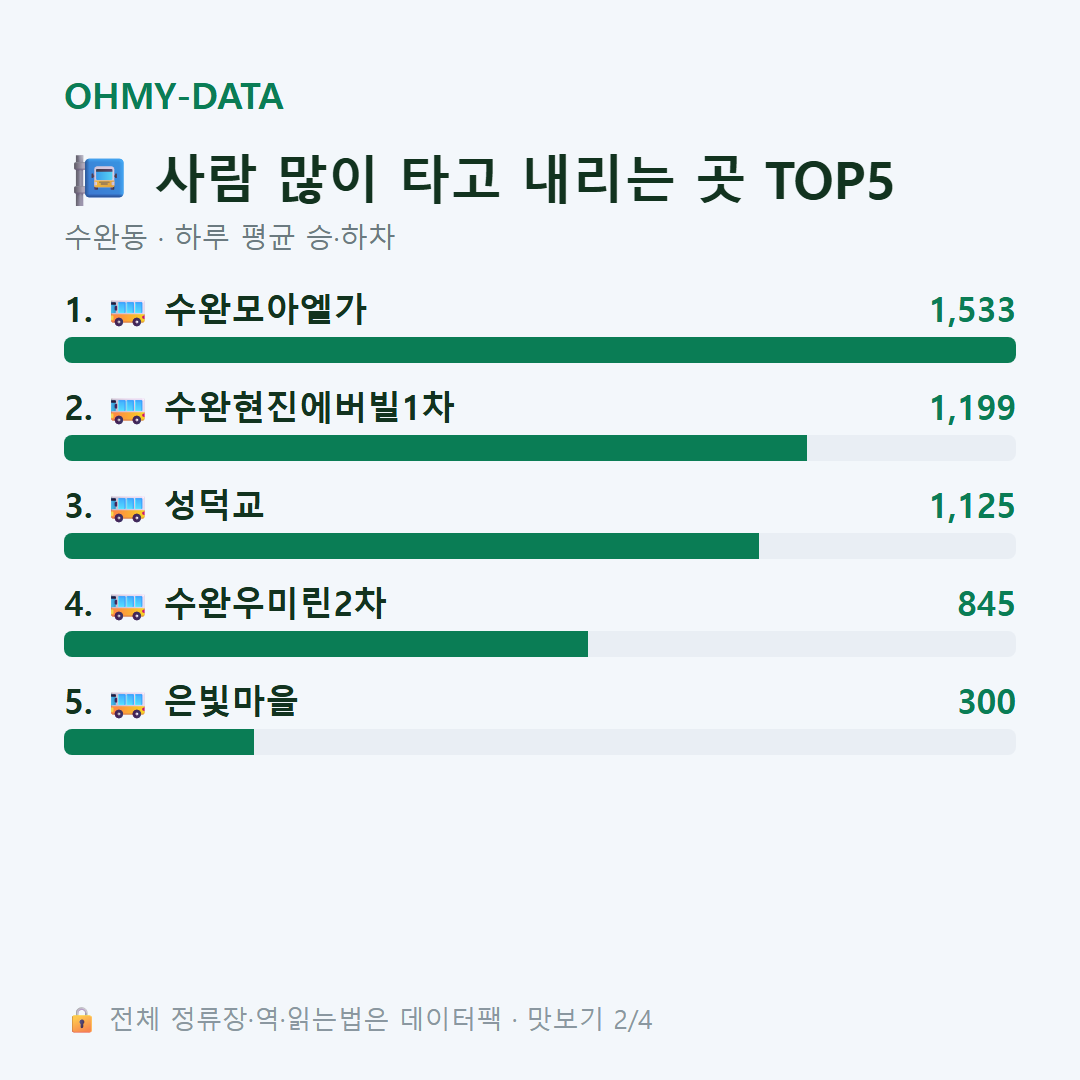Click the bus icon beside 성덕교
The image size is (1080, 1080).
point(127,508)
